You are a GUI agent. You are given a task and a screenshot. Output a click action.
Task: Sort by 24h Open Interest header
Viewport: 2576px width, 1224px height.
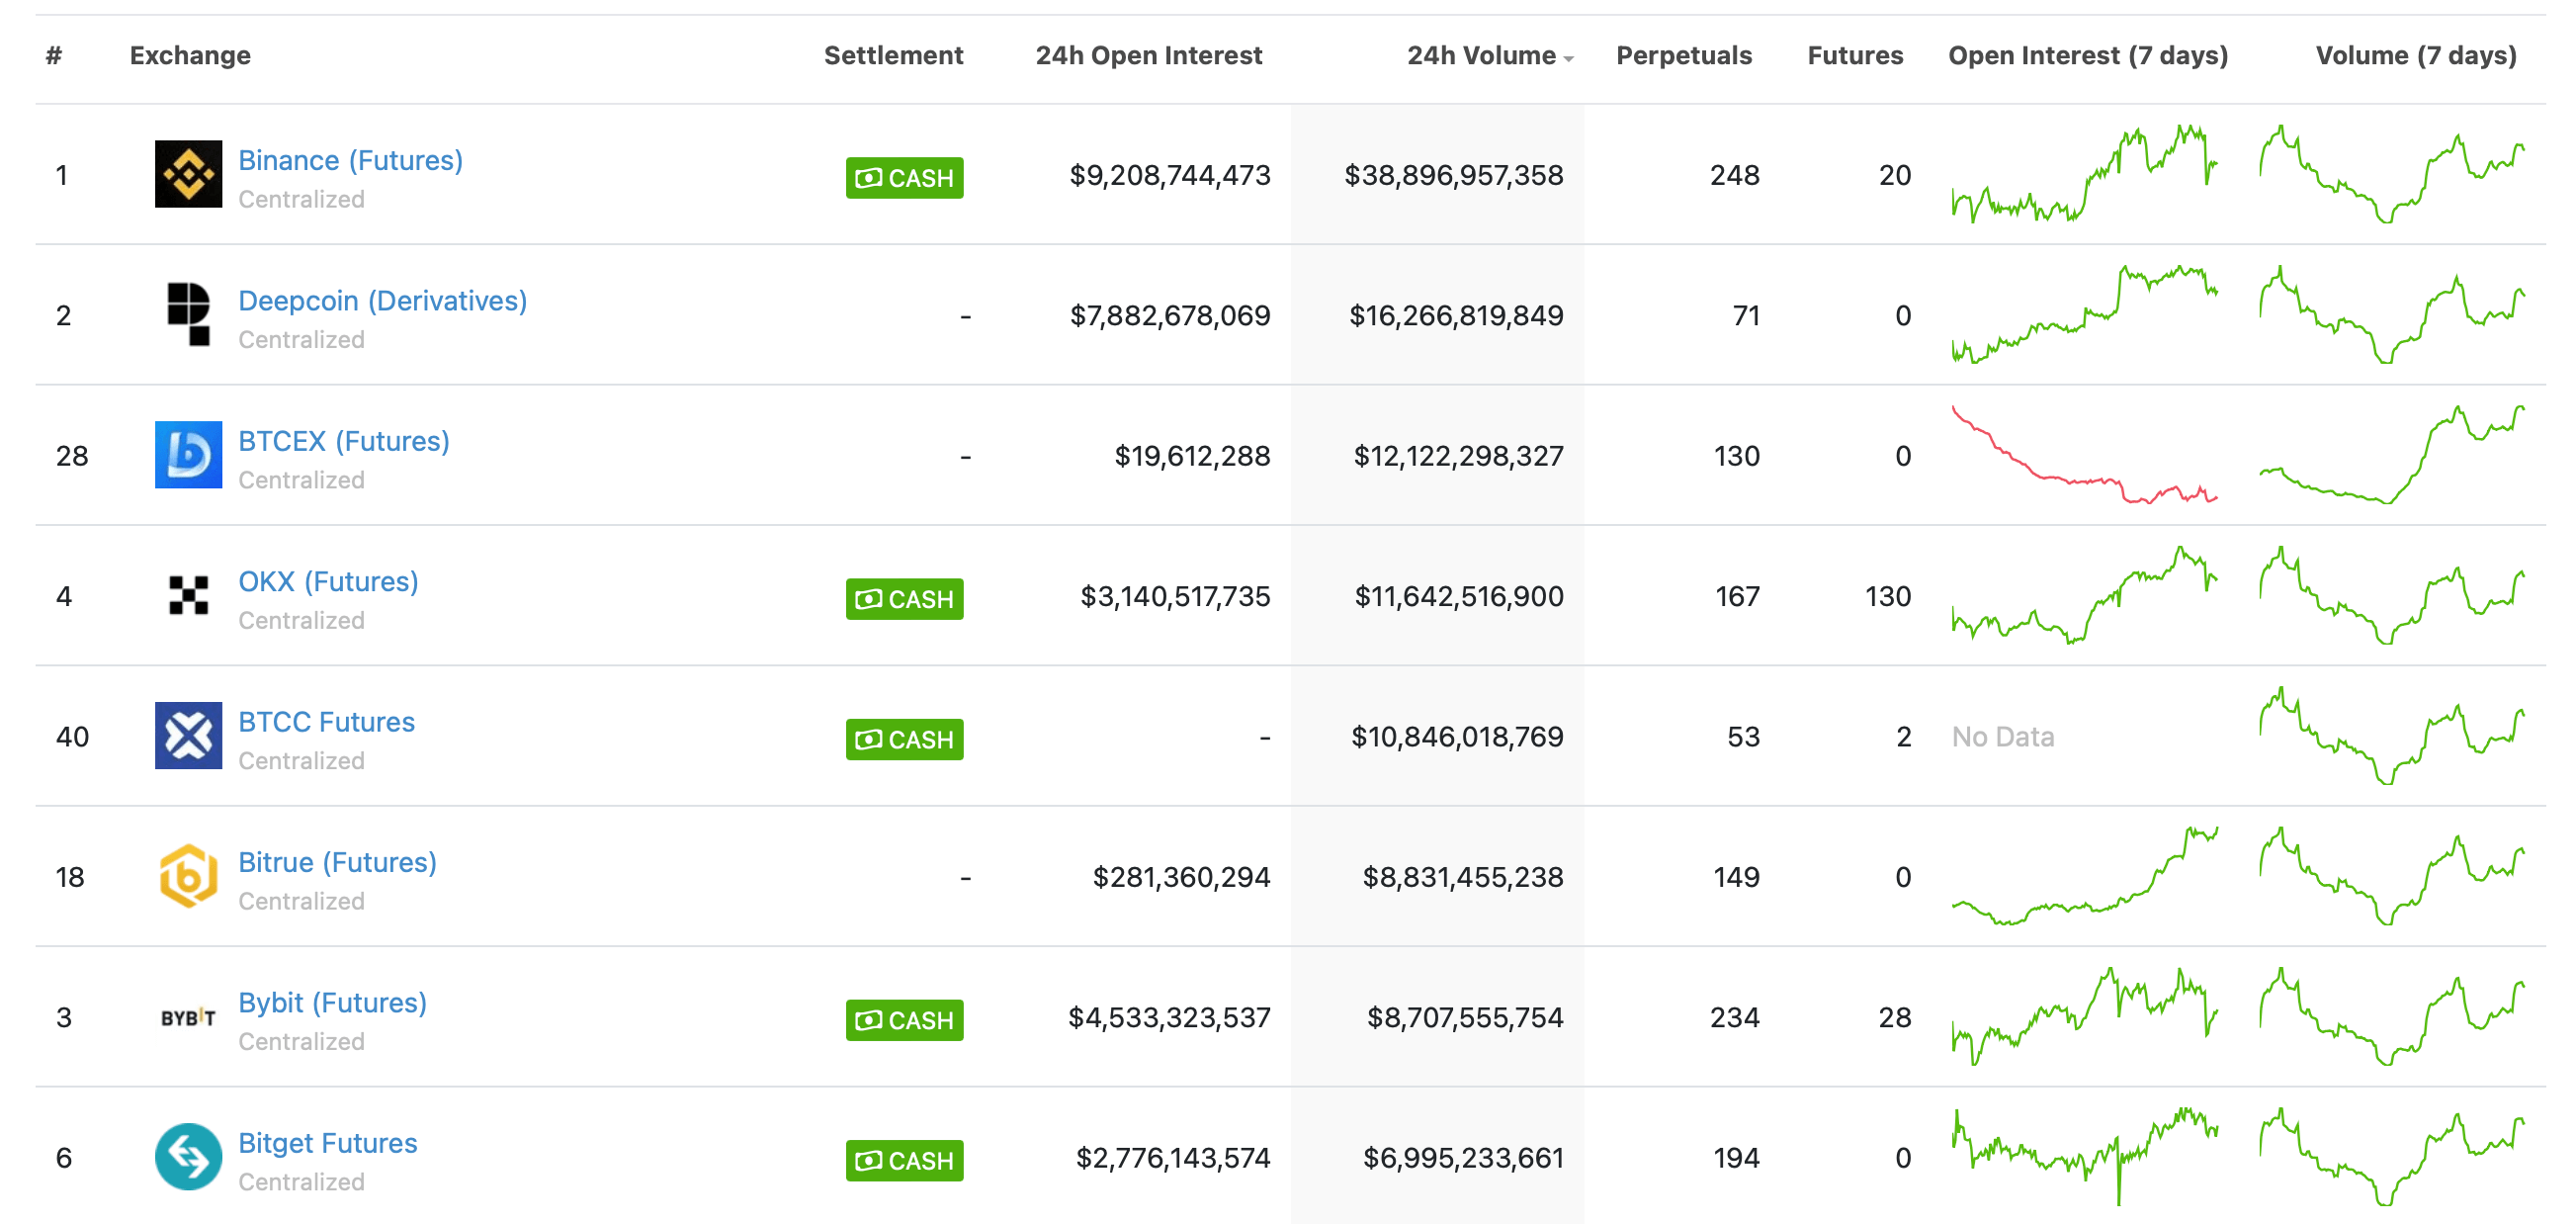(1149, 55)
